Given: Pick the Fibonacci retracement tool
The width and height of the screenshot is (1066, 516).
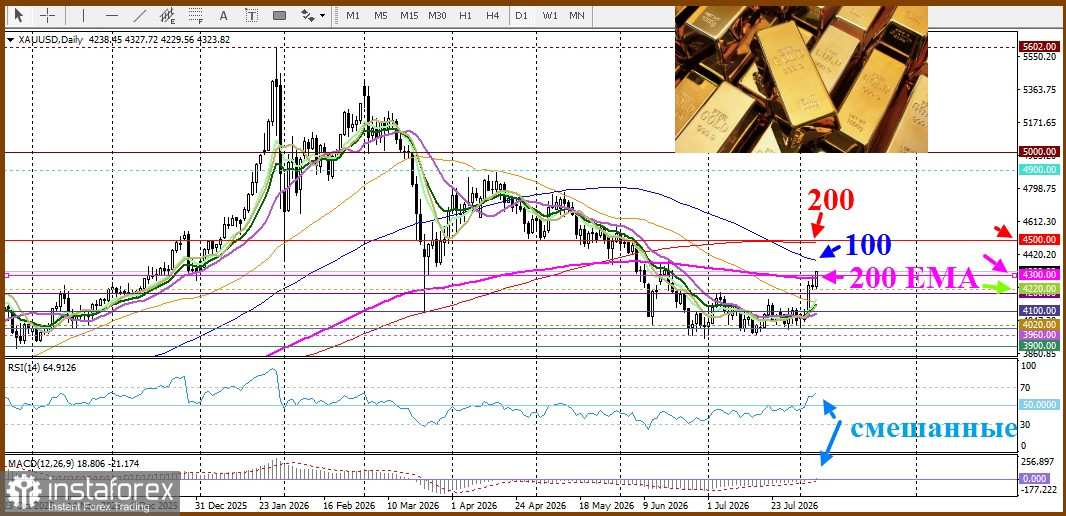Looking at the screenshot, I should [196, 15].
